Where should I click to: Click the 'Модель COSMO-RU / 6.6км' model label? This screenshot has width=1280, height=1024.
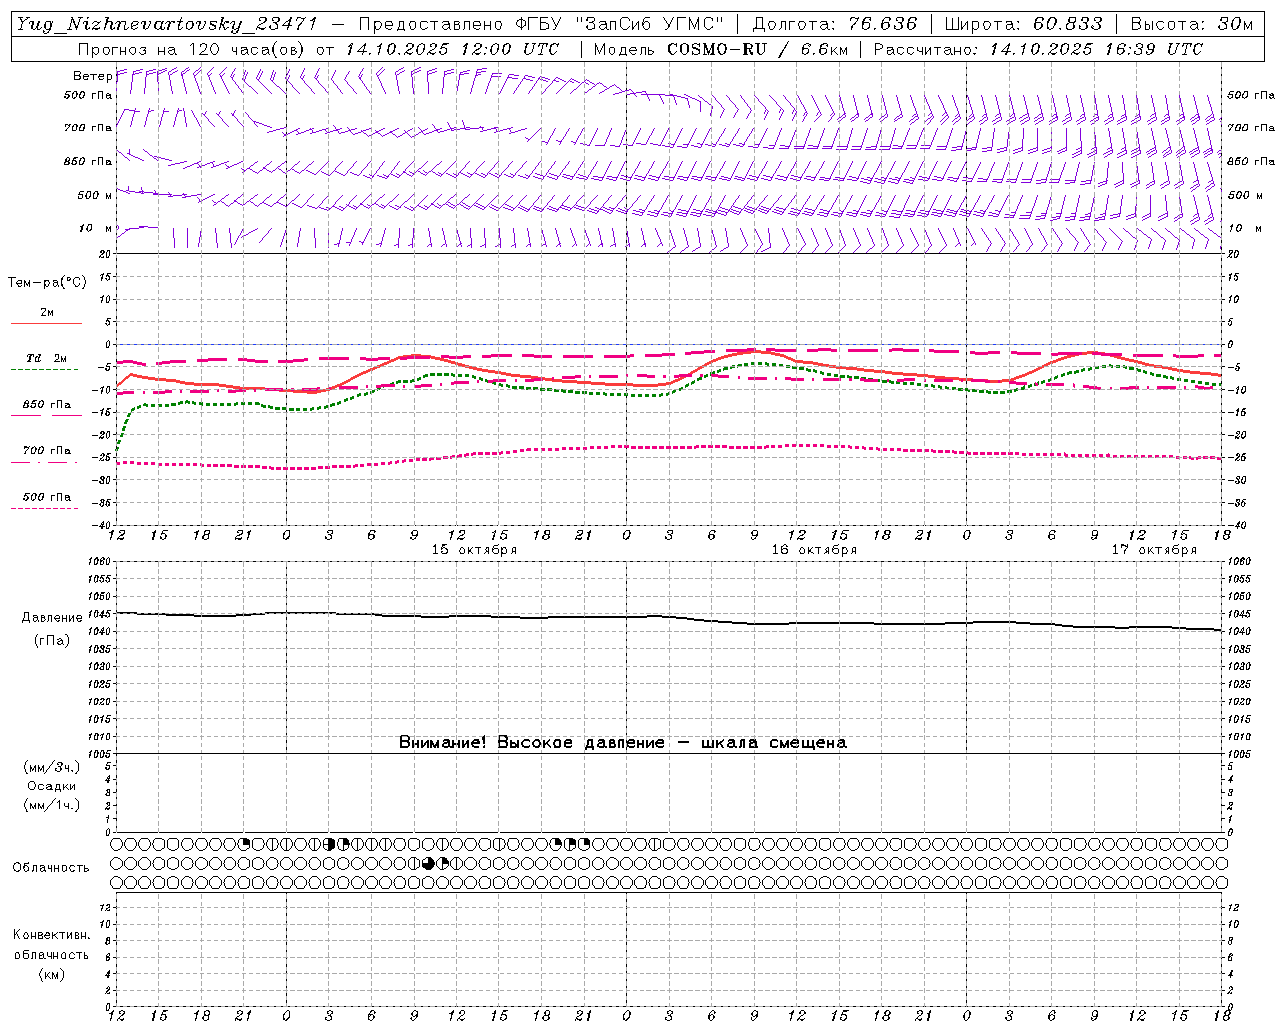[720, 49]
